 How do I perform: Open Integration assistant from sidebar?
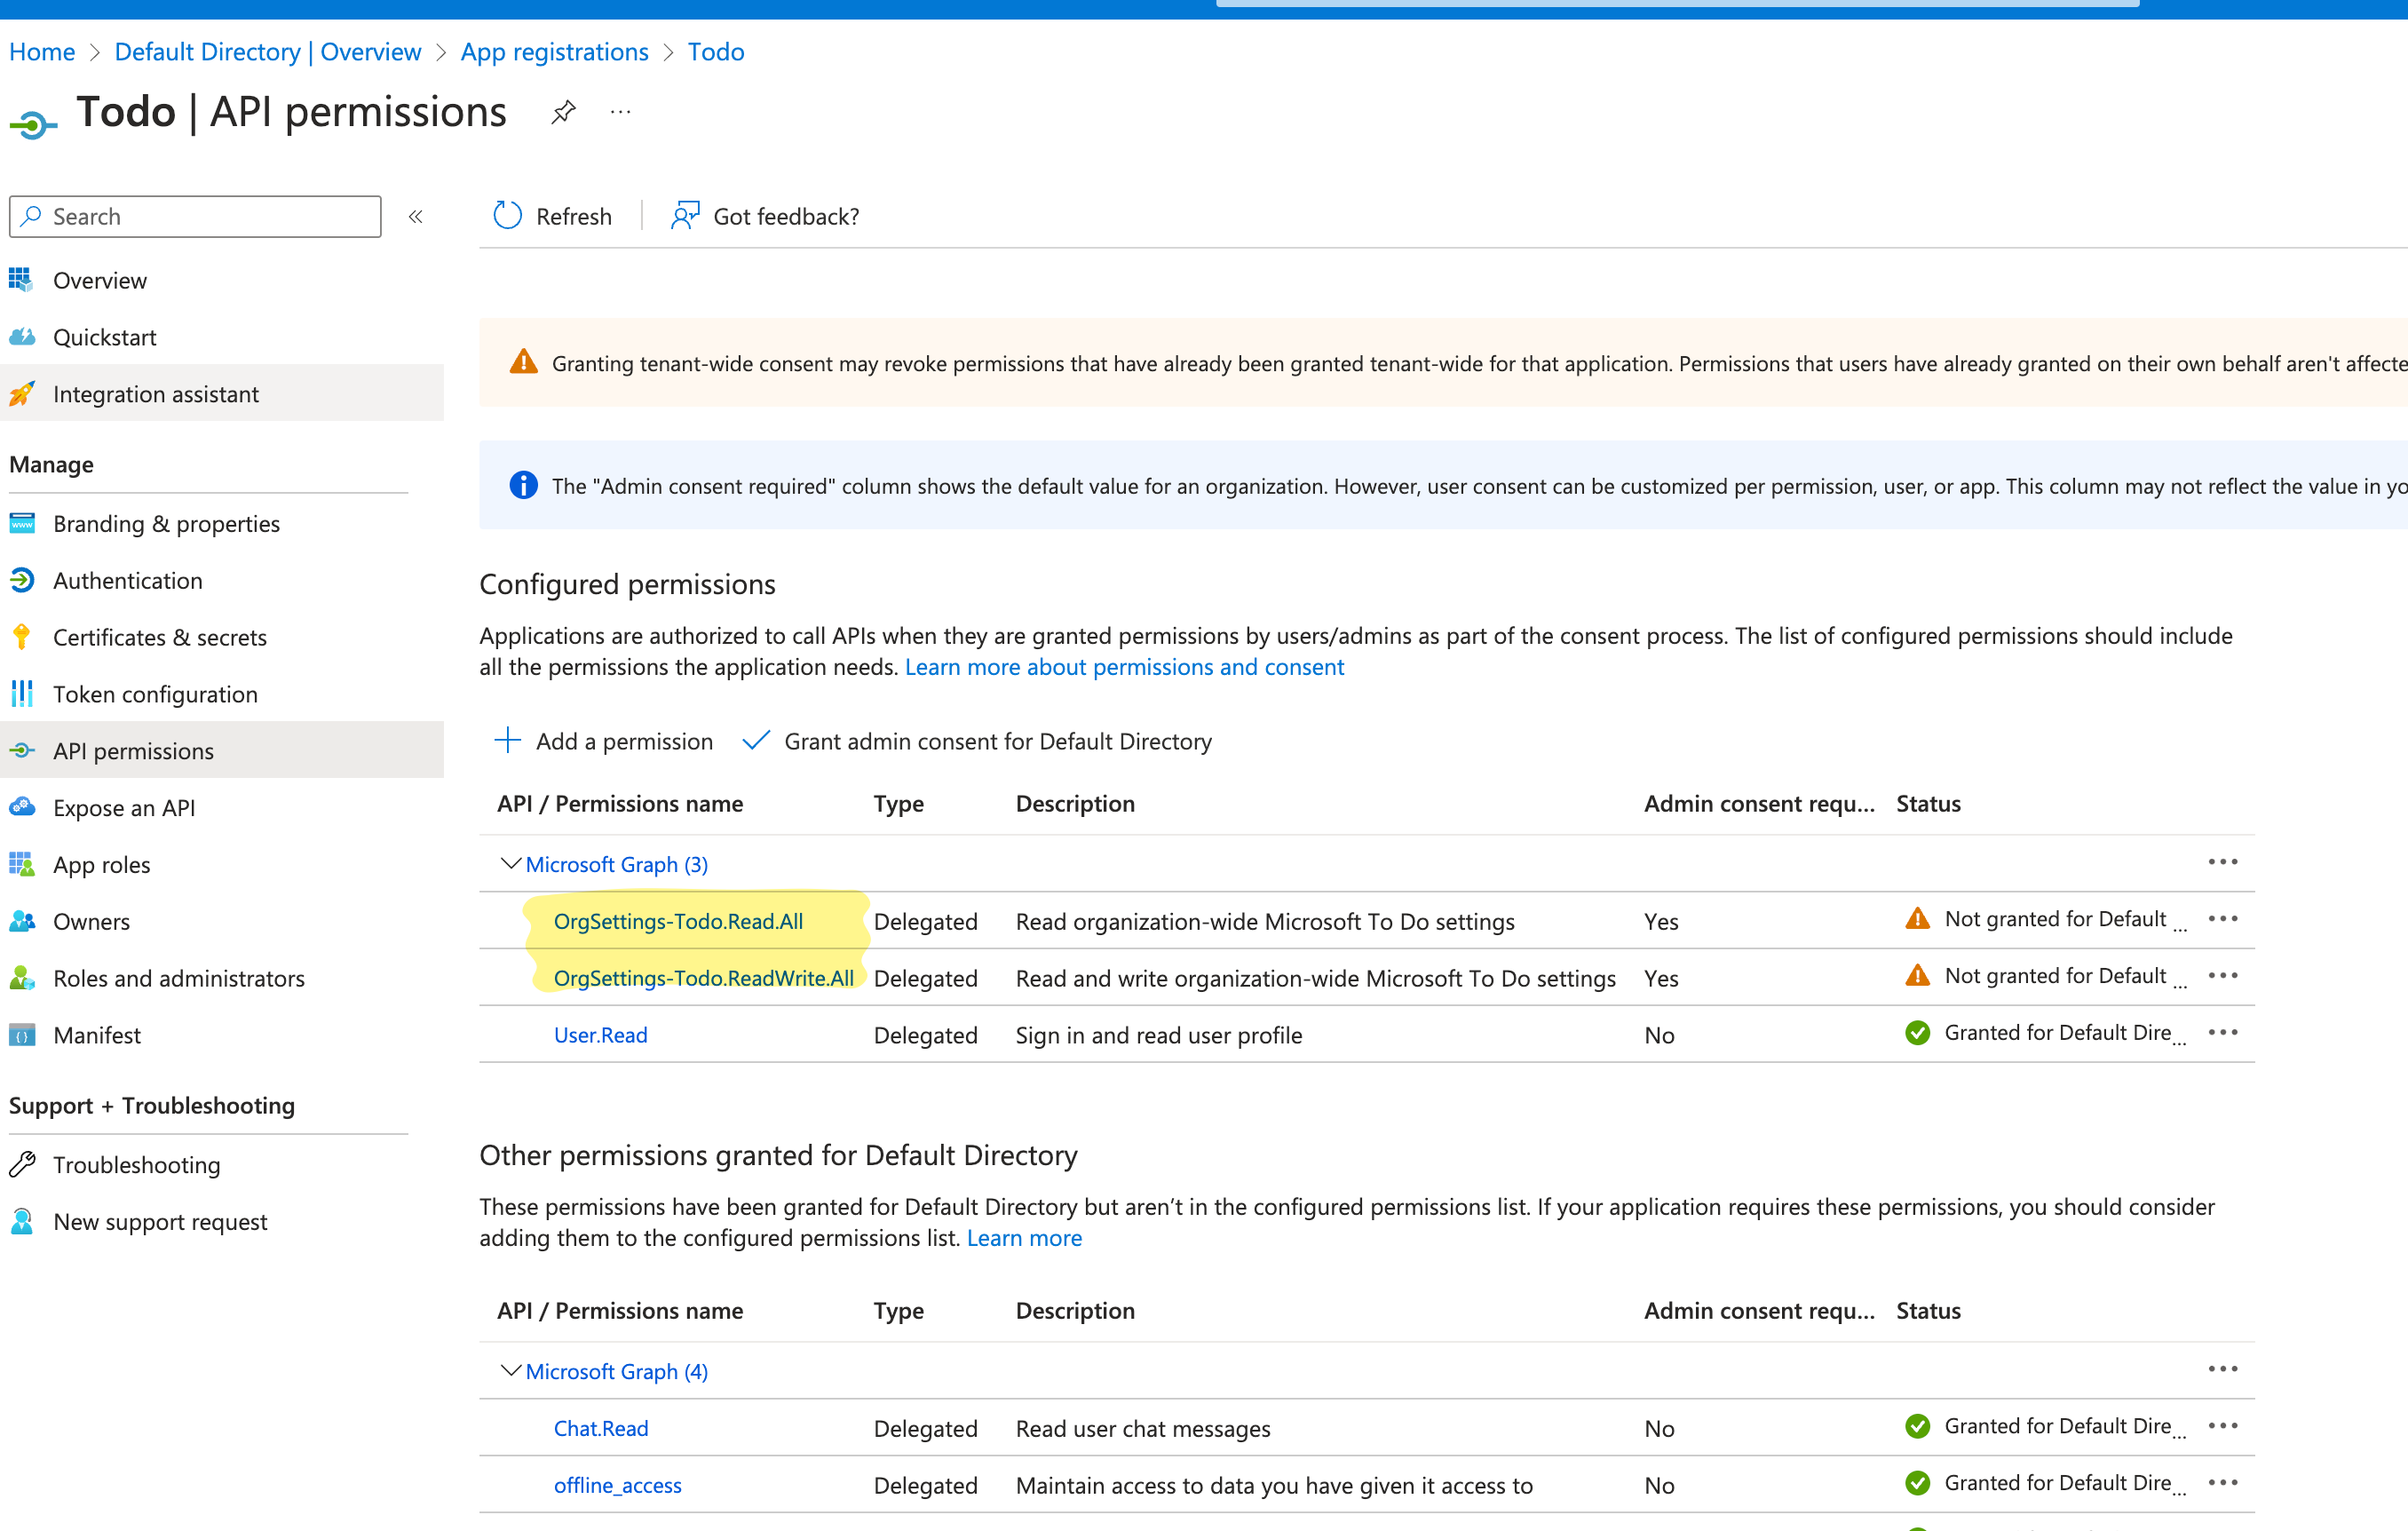pyautogui.click(x=155, y=394)
